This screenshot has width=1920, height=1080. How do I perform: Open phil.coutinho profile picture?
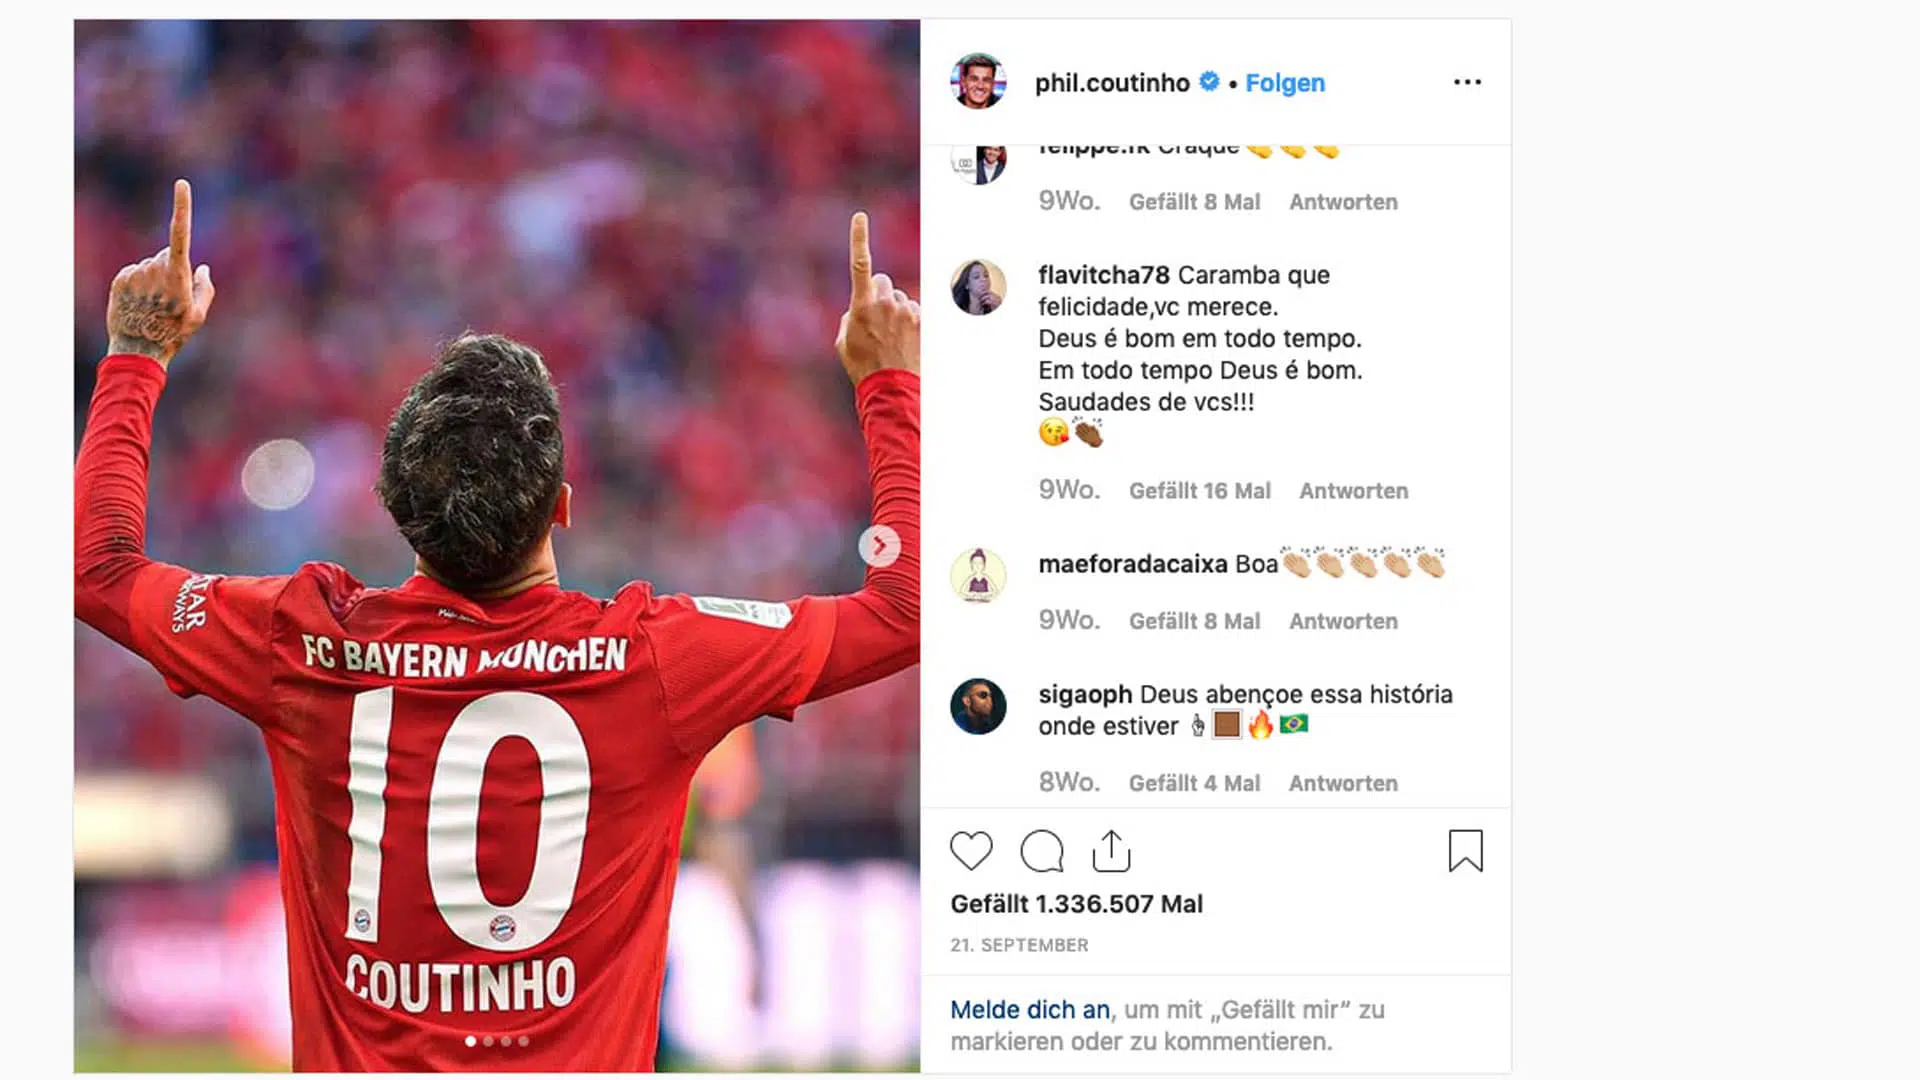point(978,82)
